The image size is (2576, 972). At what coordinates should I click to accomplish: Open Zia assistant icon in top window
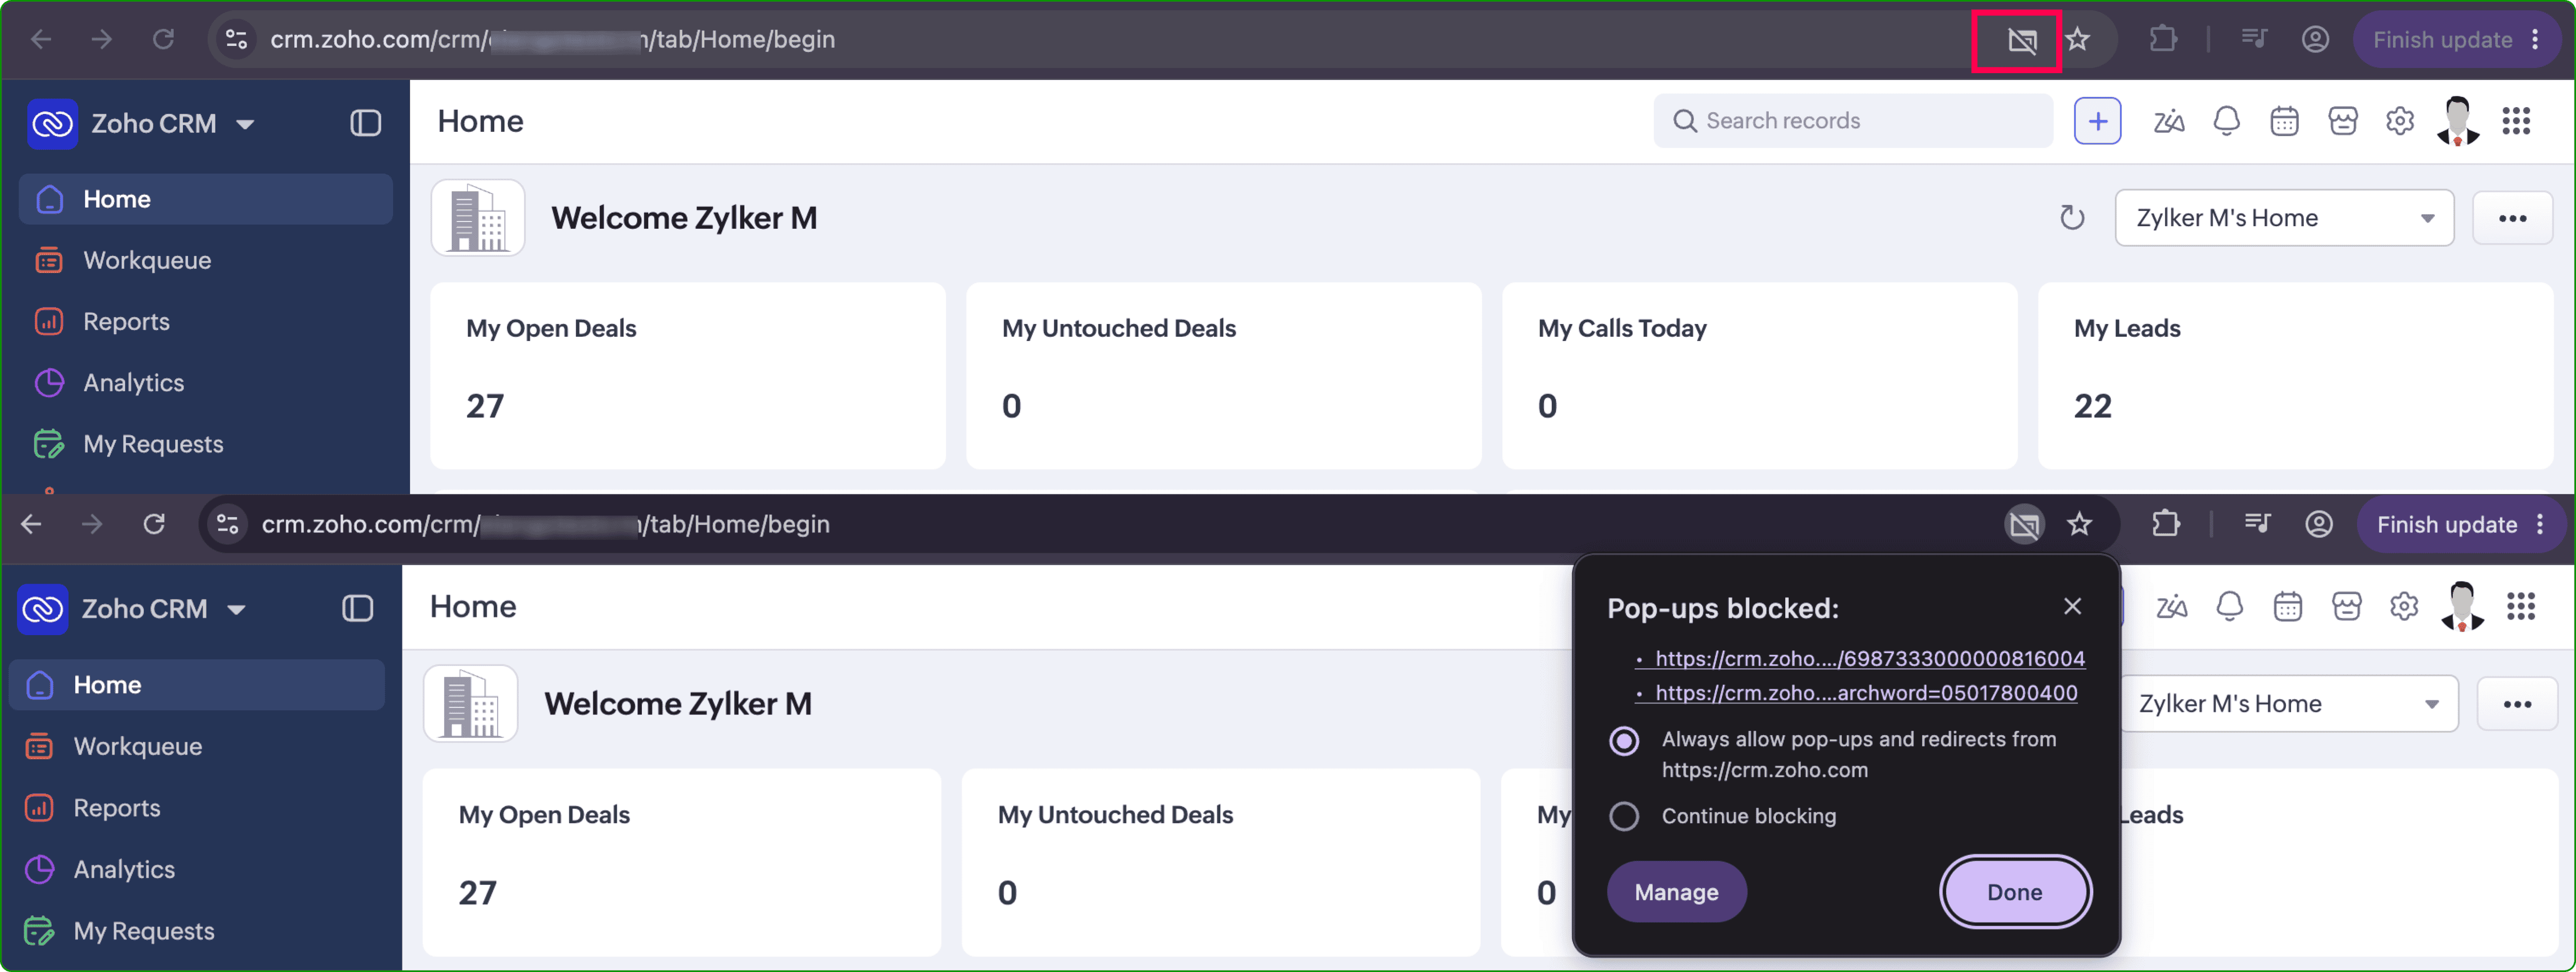click(x=2168, y=122)
